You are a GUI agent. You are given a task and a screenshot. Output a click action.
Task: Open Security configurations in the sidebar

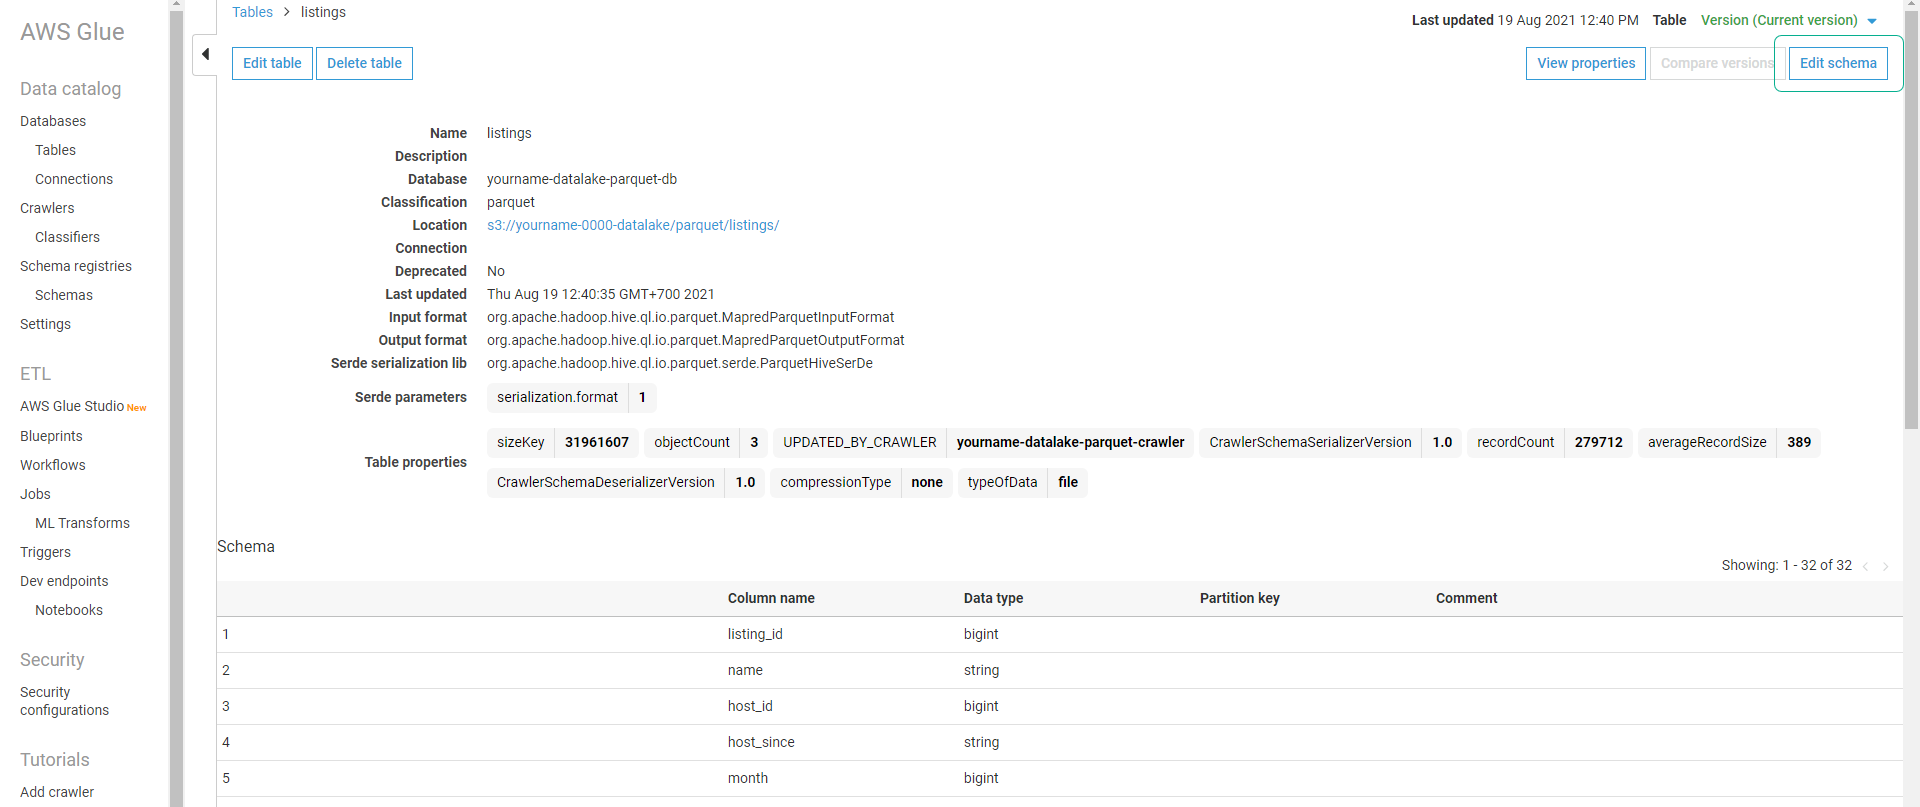pyautogui.click(x=64, y=701)
